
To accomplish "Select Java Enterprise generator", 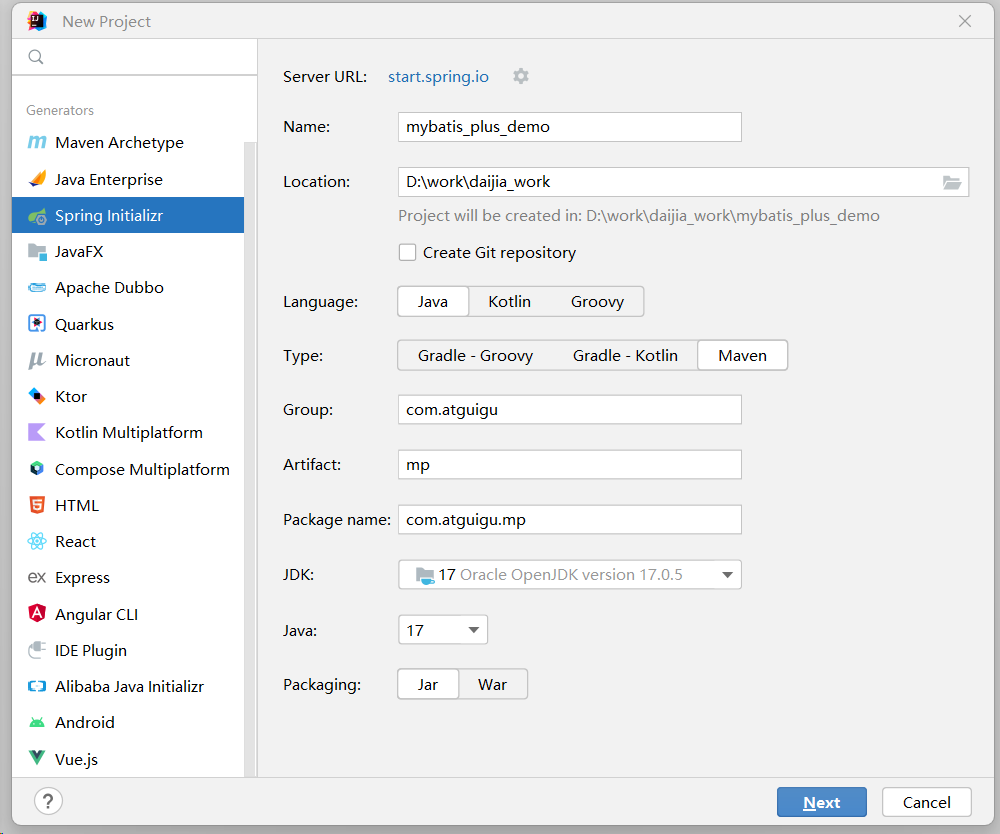I will pos(128,179).
